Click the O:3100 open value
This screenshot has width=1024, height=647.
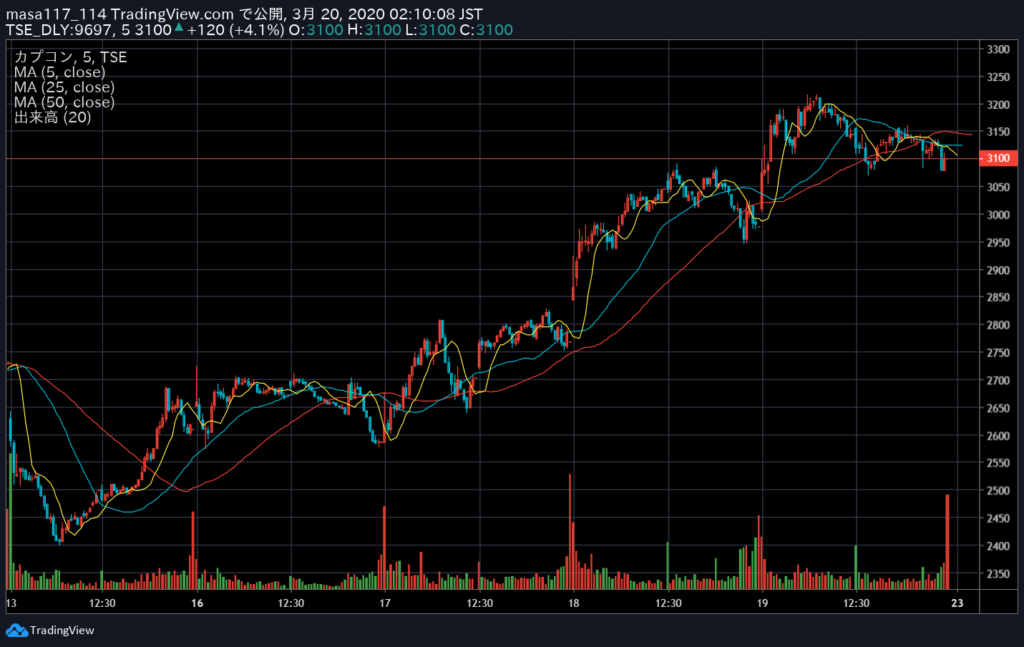pyautogui.click(x=316, y=29)
